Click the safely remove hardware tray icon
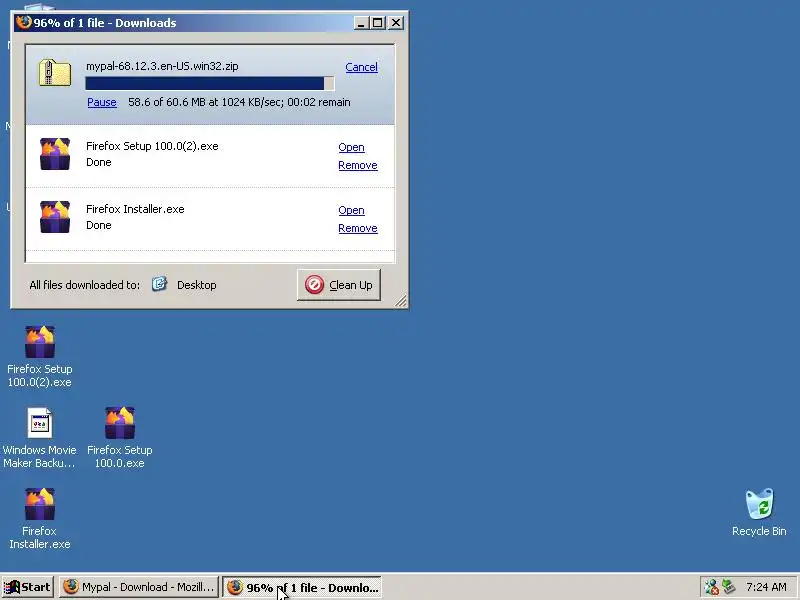Screen dimensions: 800x600 729,587
